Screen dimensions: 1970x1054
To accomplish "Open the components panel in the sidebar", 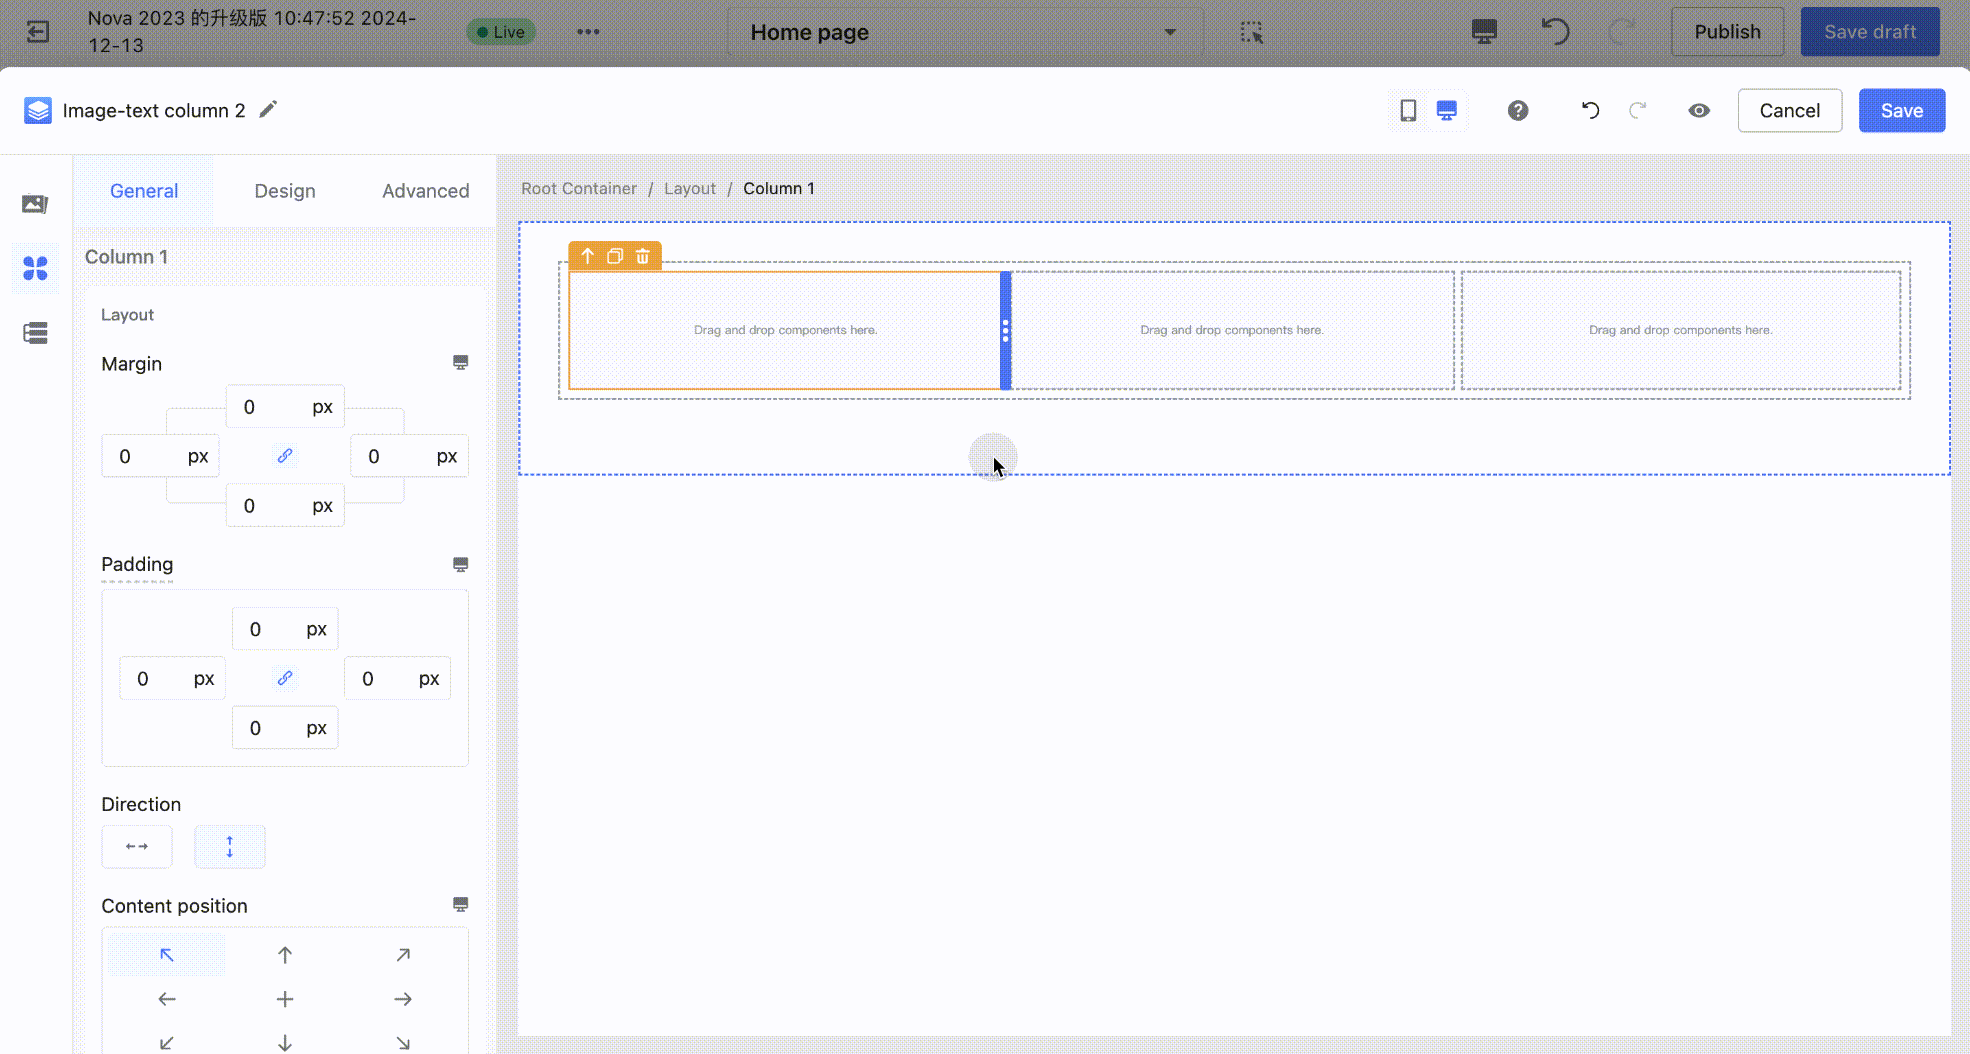I will click(x=36, y=268).
